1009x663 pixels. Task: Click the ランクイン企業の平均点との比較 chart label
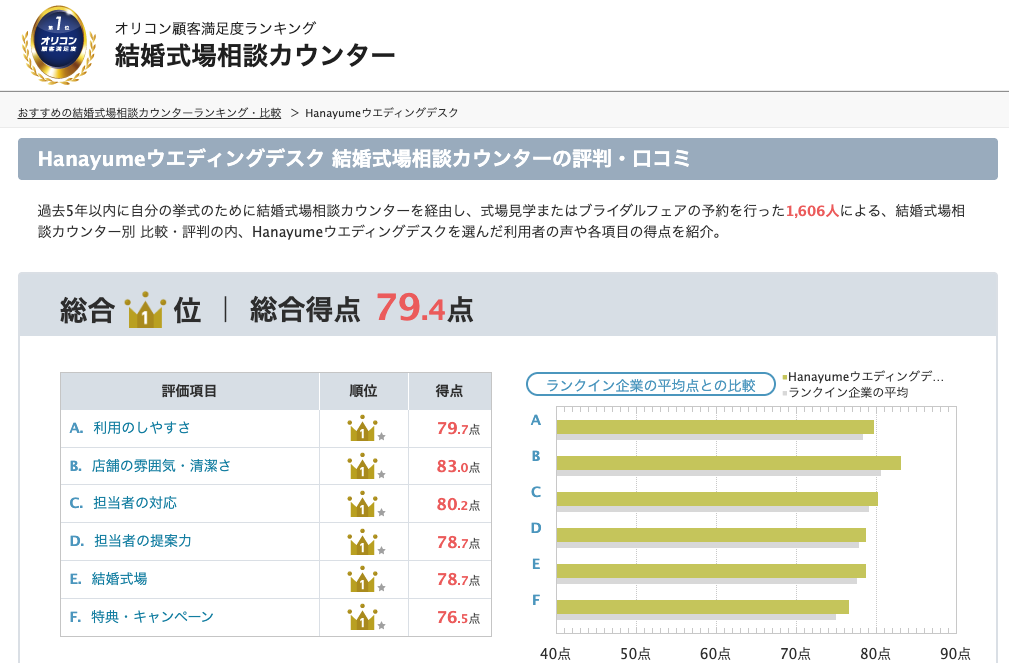(x=651, y=385)
